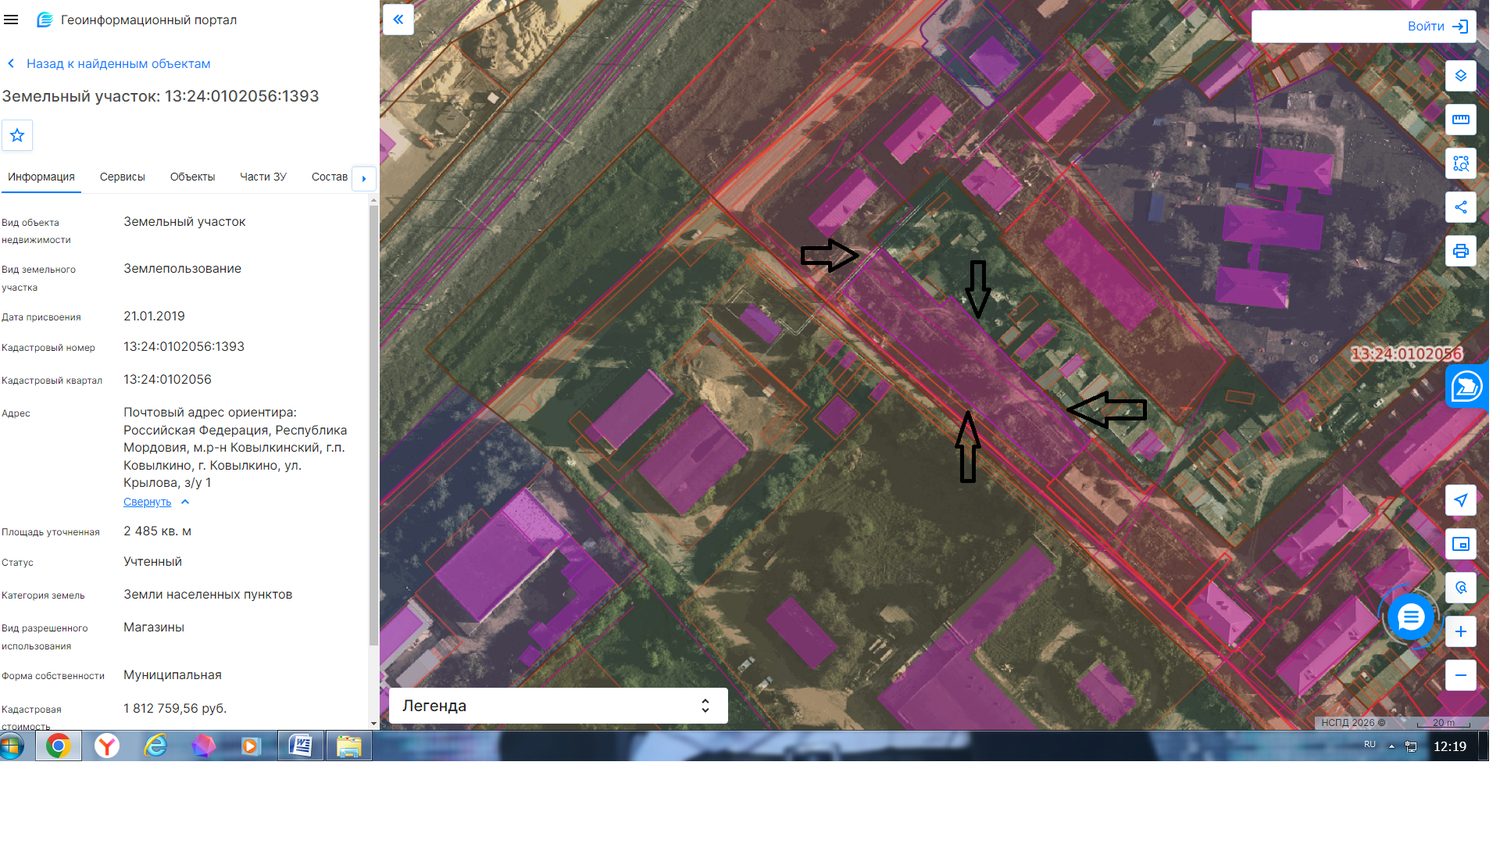The image size is (1500, 844).
Task: Open the chat assistant bubble
Action: (x=1410, y=617)
